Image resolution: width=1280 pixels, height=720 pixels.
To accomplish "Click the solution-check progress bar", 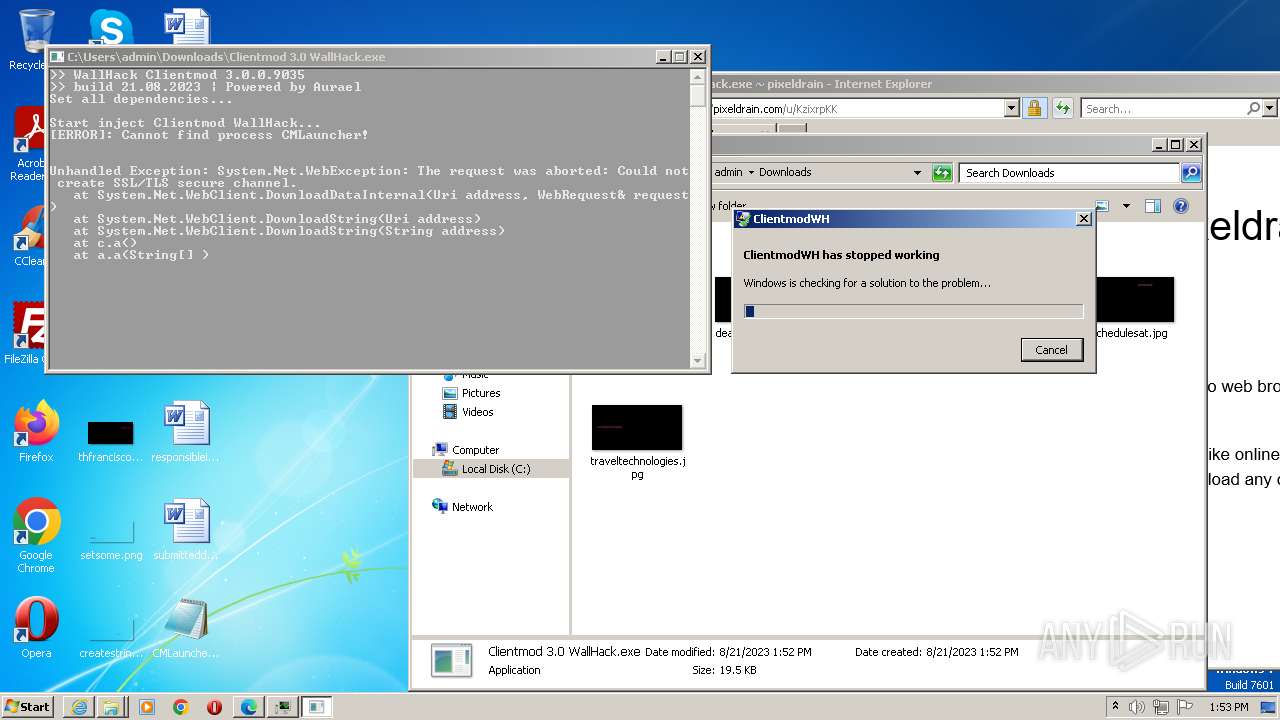I will pos(914,311).
